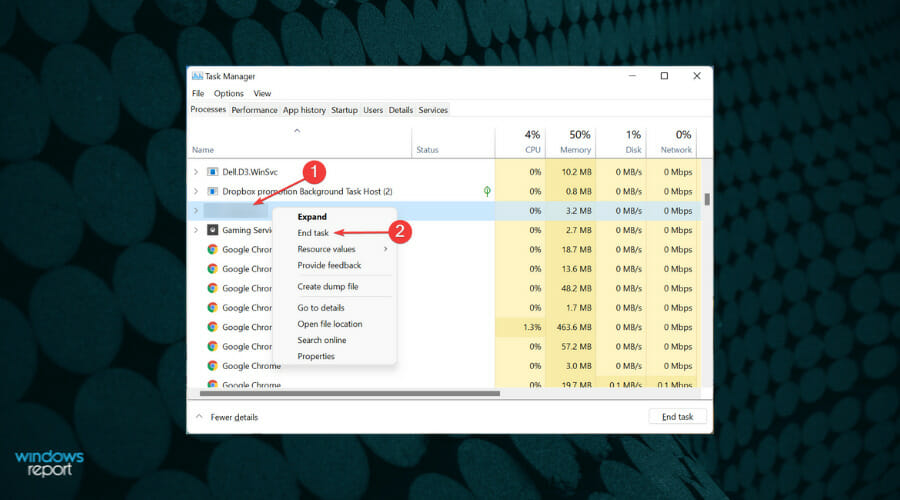Click the Chrome icon in the 3.0 MB row

[212, 366]
